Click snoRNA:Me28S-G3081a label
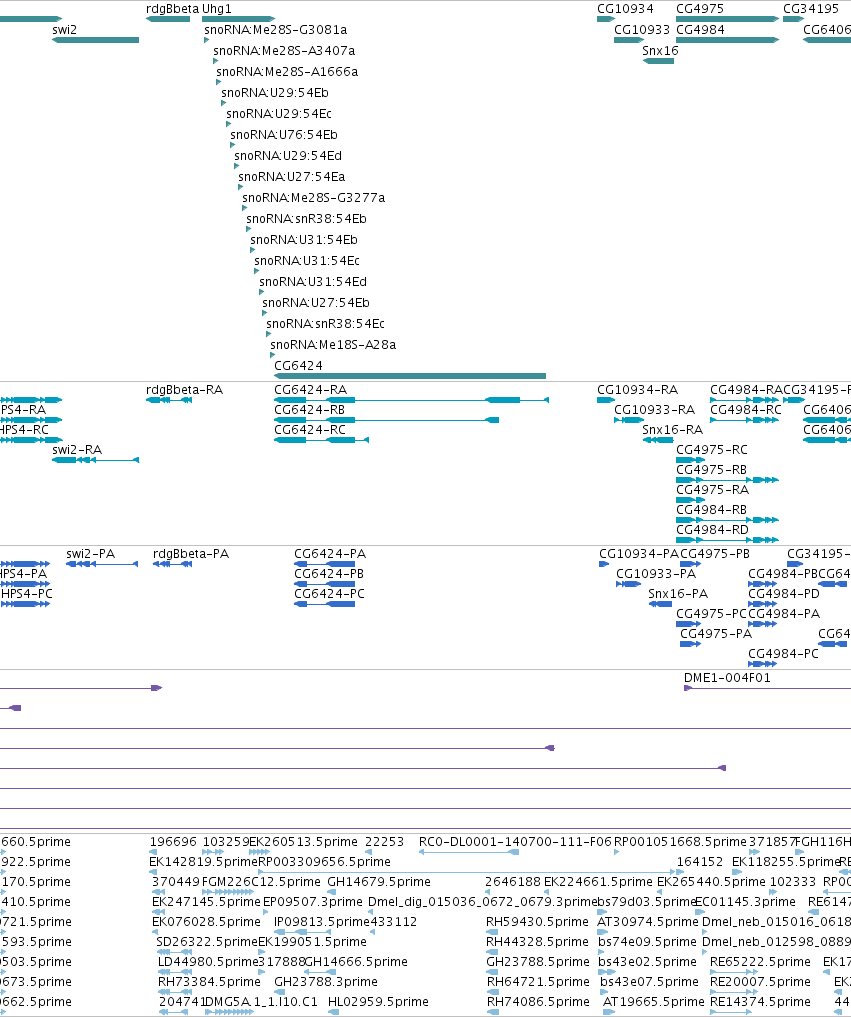This screenshot has width=851, height=1017. pyautogui.click(x=276, y=30)
